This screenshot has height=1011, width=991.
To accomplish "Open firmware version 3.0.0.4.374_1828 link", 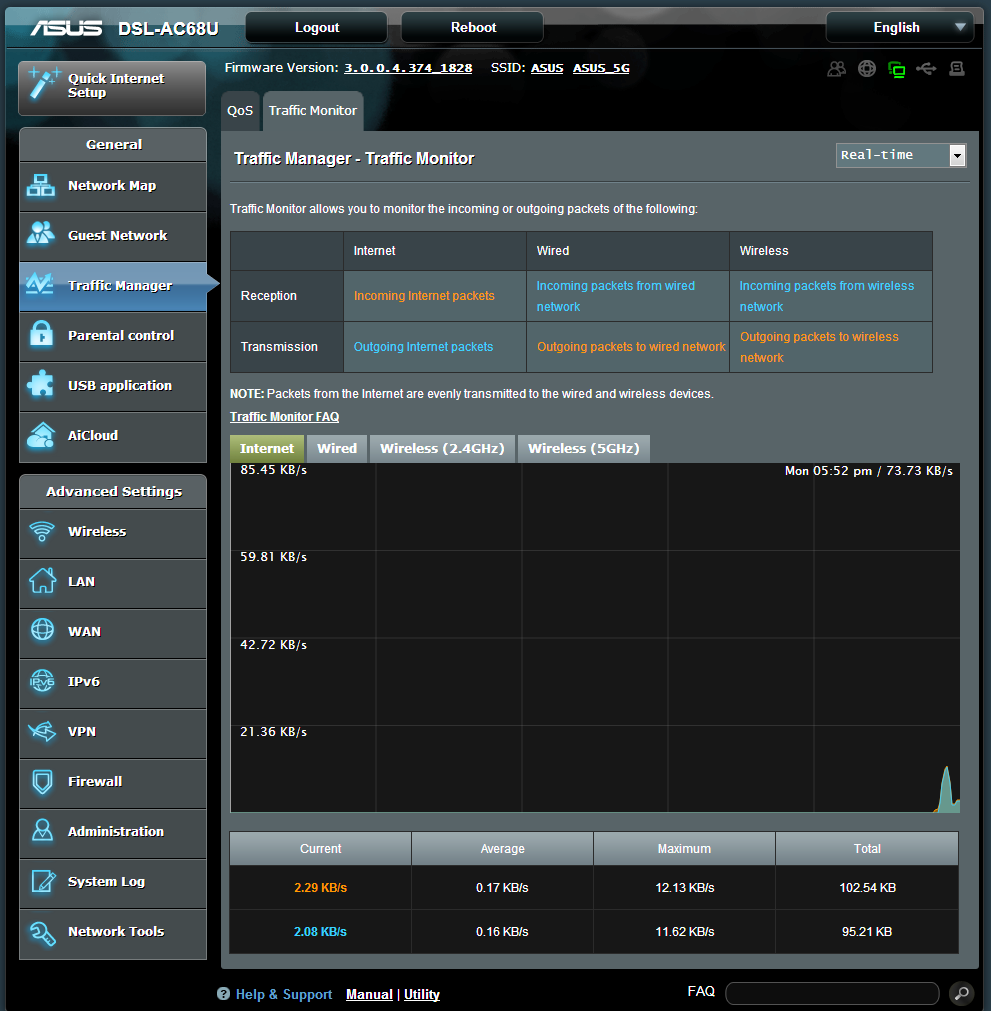I will (408, 68).
